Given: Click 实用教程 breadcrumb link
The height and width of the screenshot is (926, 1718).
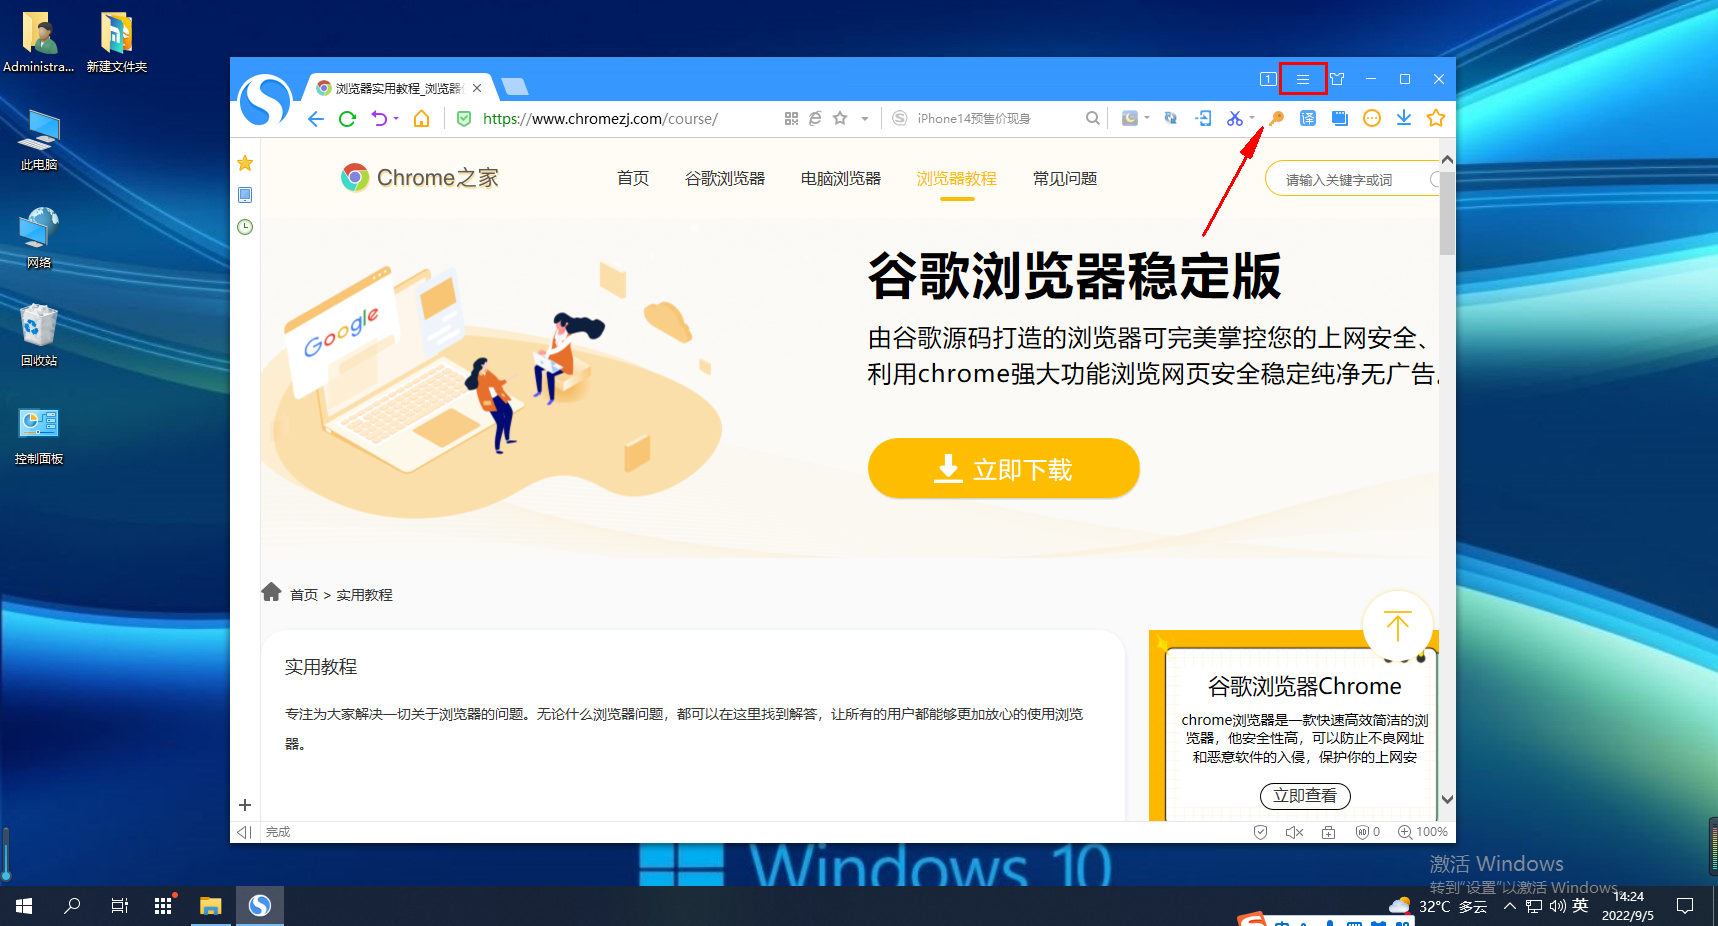Looking at the screenshot, I should (x=364, y=595).
